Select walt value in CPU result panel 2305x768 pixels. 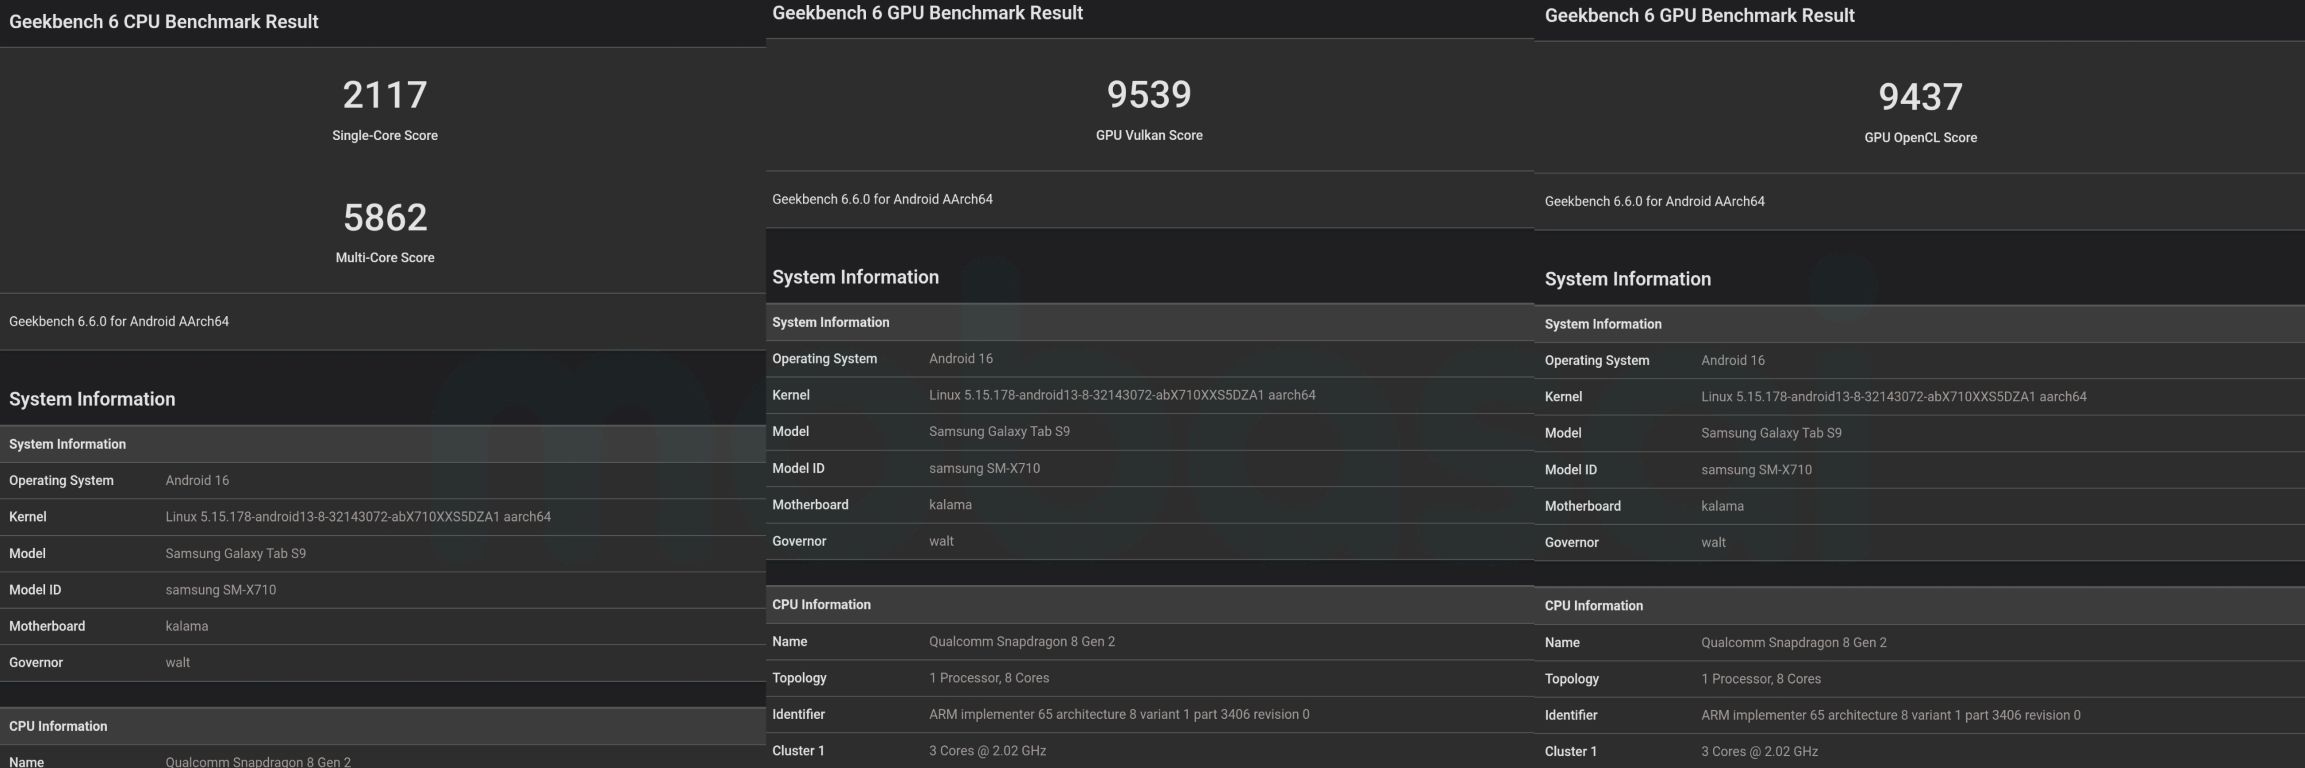[178, 663]
